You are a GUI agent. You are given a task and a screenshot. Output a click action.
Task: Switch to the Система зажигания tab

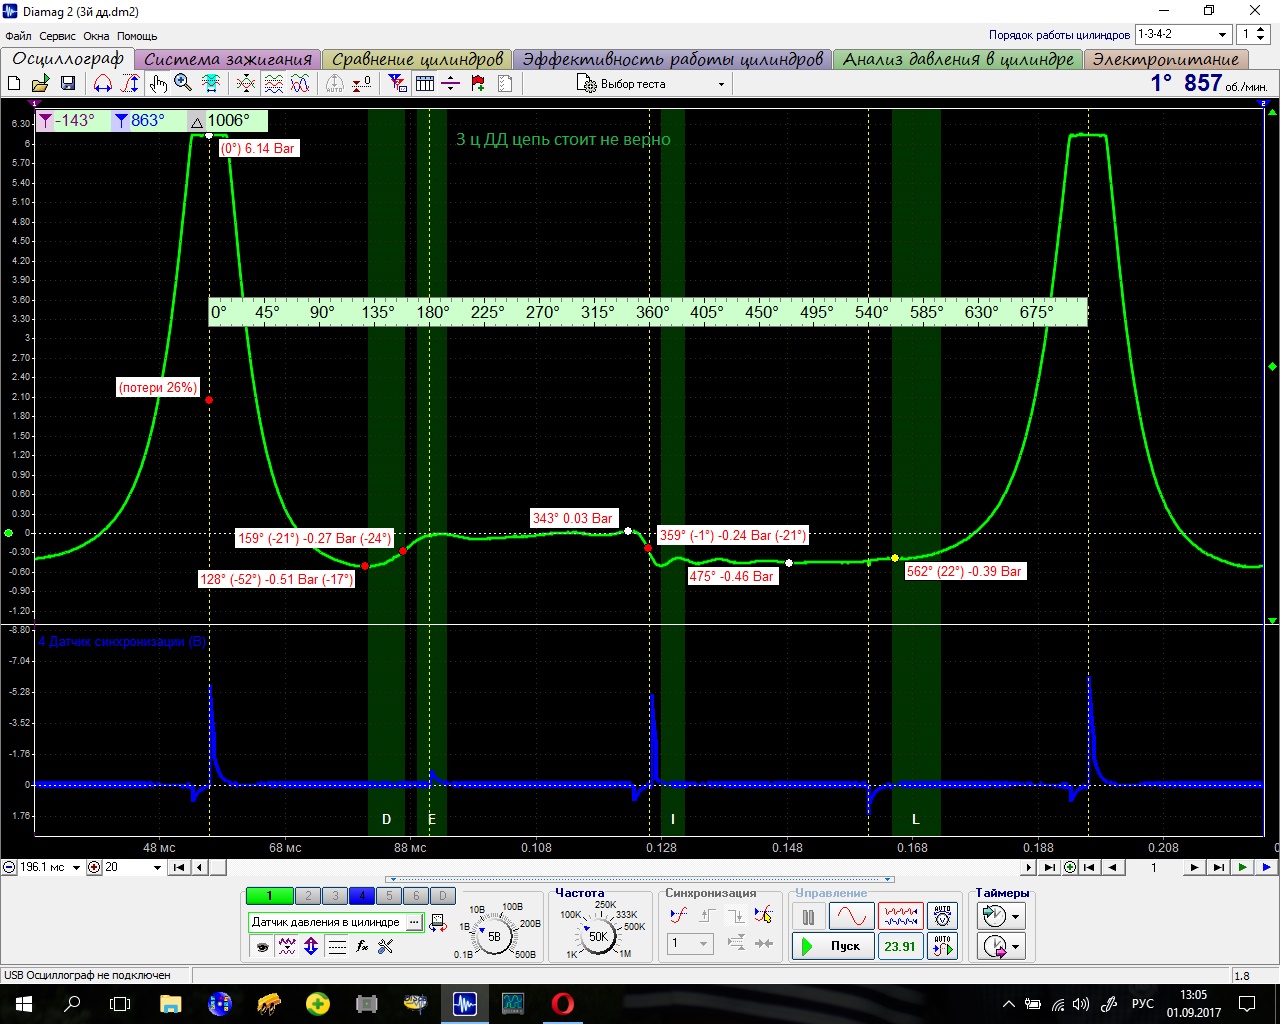pos(228,59)
